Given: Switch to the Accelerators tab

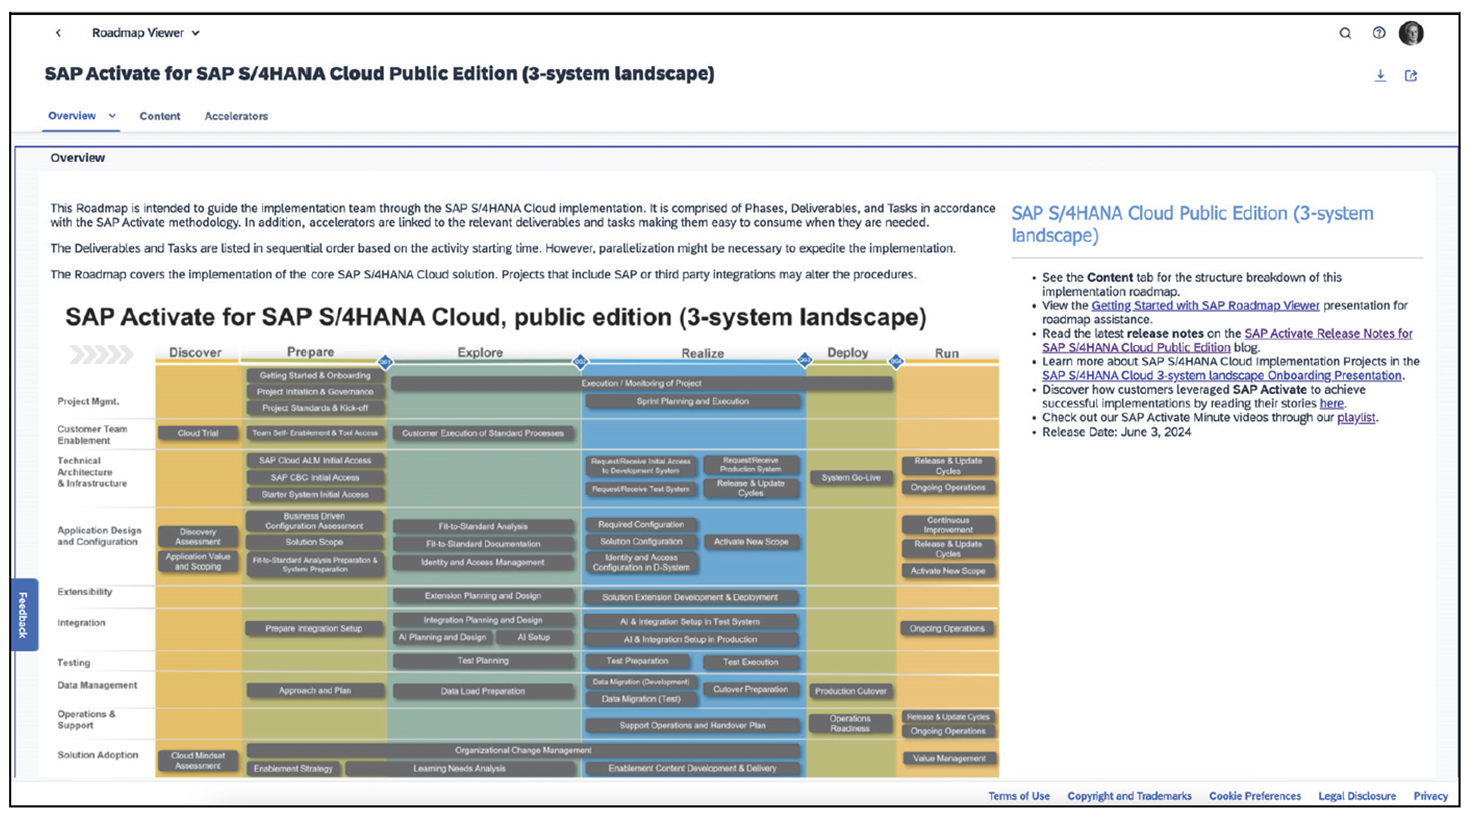Looking at the screenshot, I should tap(236, 115).
